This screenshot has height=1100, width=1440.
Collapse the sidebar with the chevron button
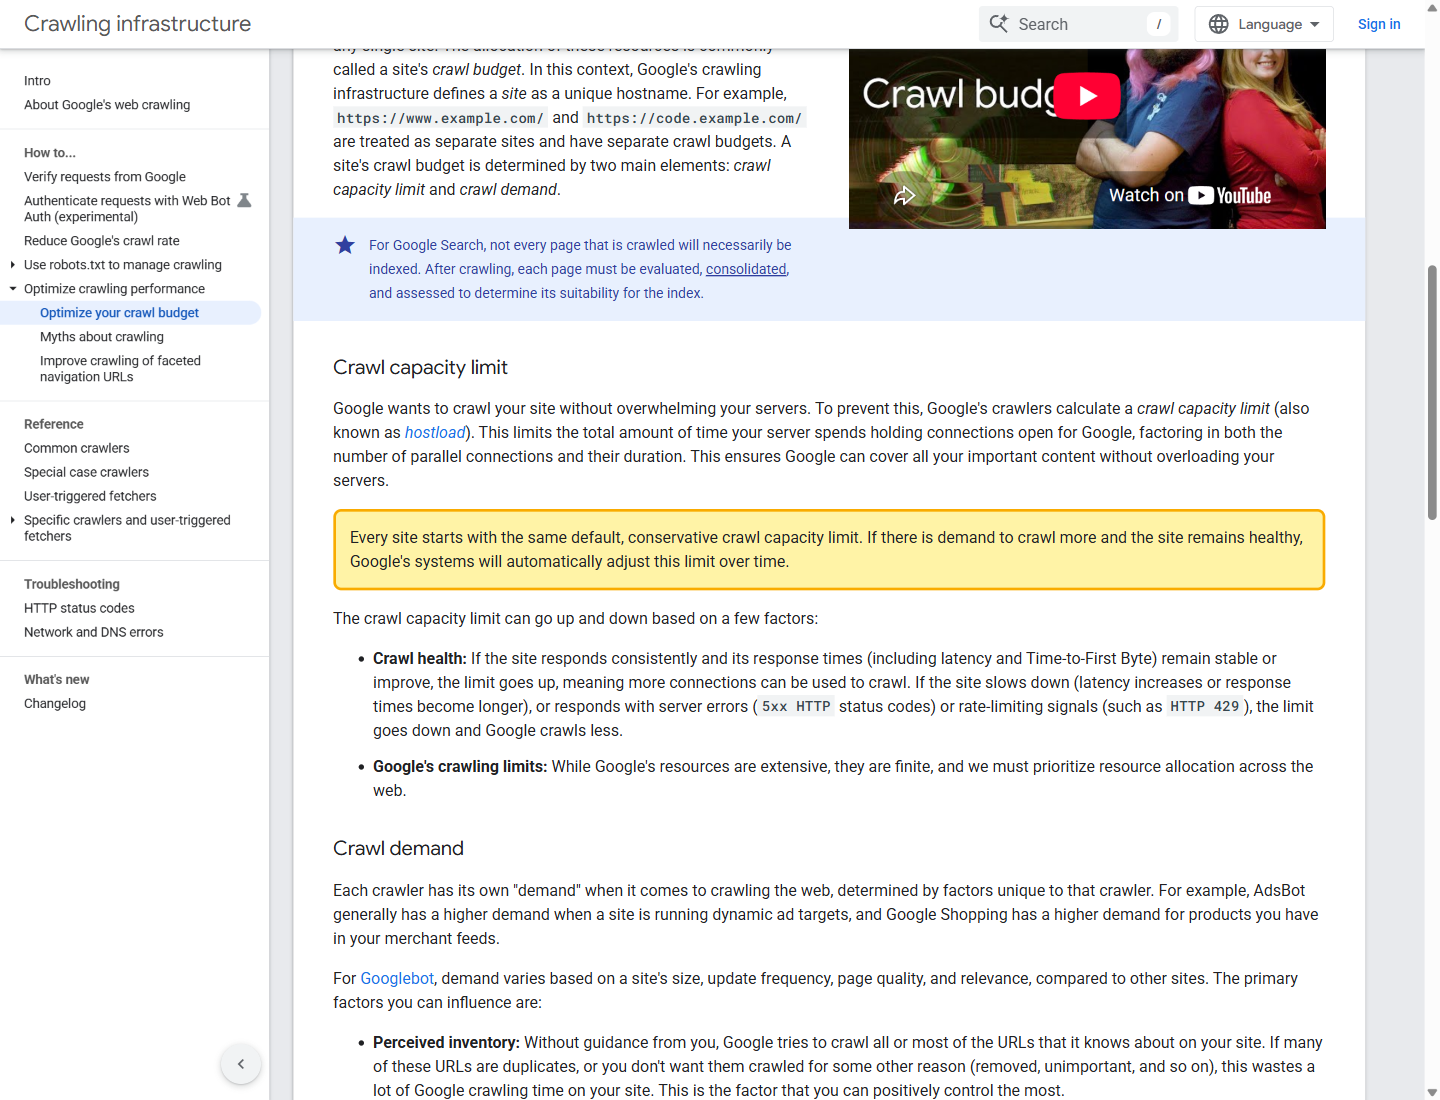[241, 1064]
